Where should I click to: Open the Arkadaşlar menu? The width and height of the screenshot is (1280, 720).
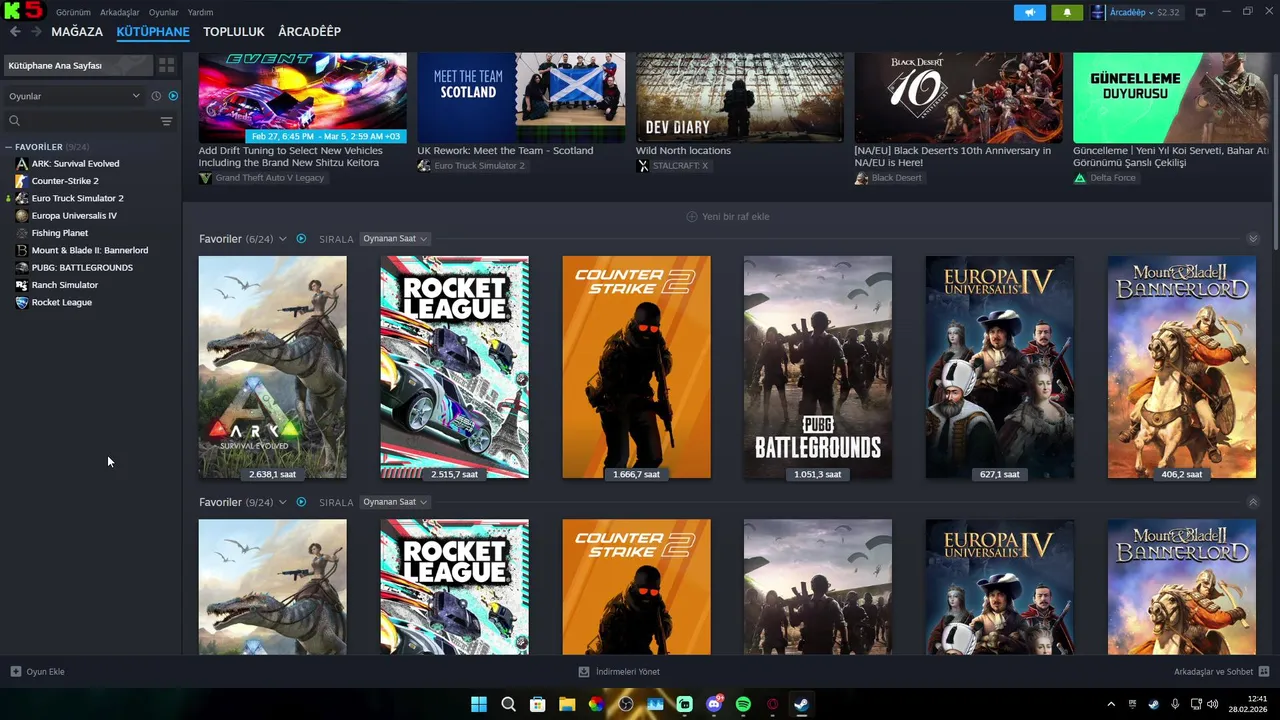pos(120,12)
